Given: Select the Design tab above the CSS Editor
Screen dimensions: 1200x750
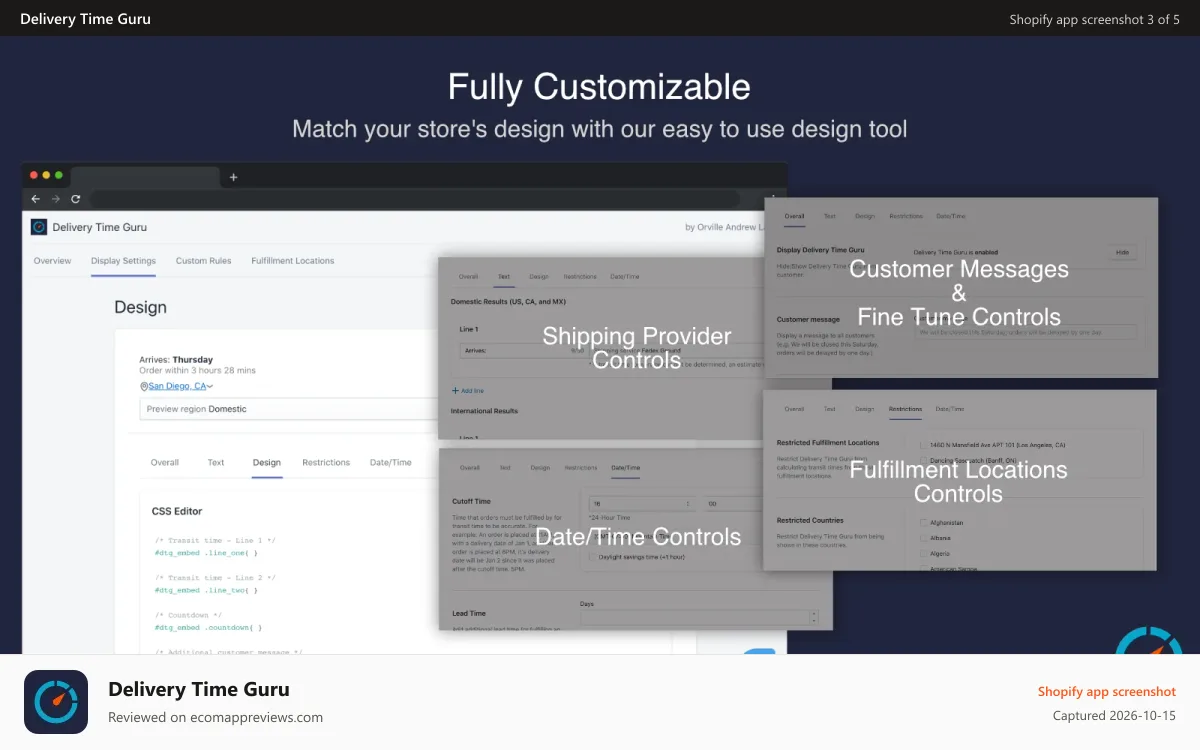Looking at the screenshot, I should point(267,463).
